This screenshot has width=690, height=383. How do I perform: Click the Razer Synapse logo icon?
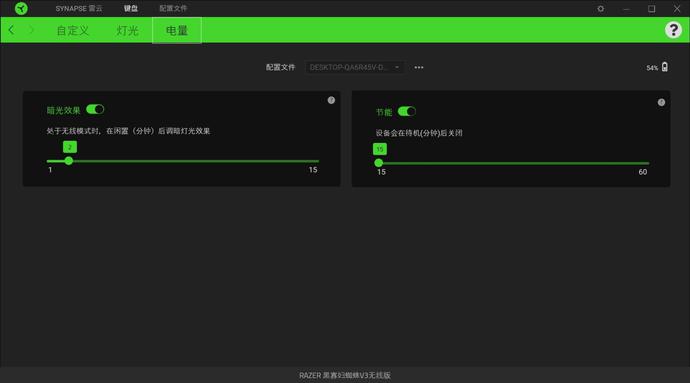(21, 8)
